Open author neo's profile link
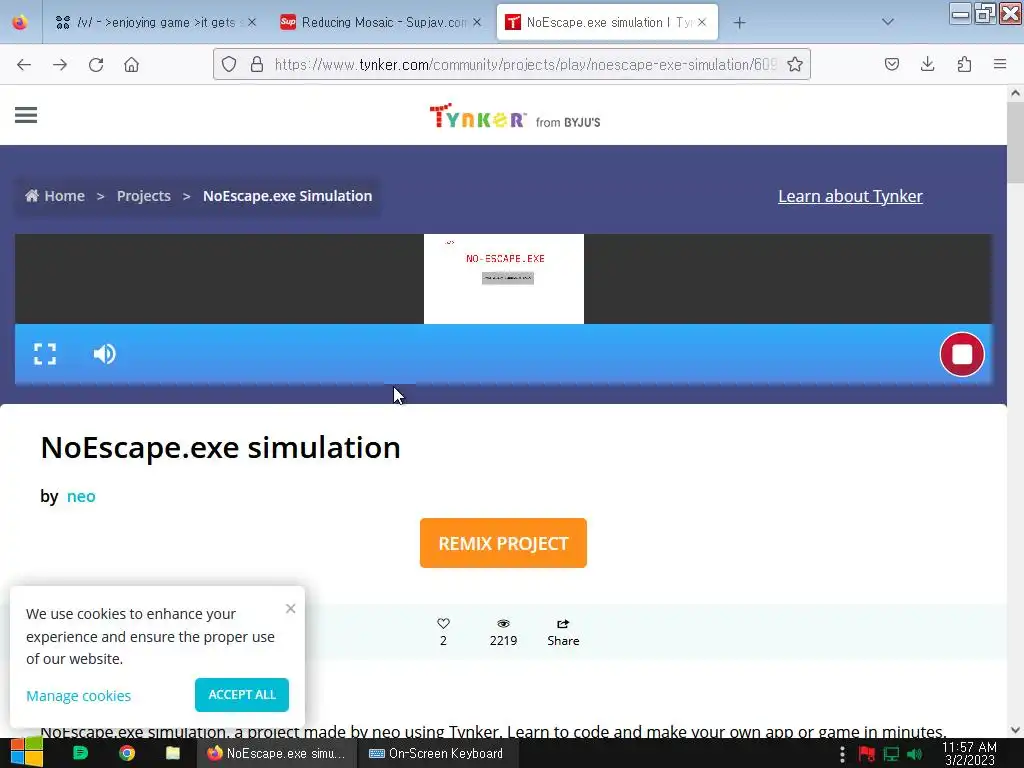The height and width of the screenshot is (768, 1024). pyautogui.click(x=81, y=496)
